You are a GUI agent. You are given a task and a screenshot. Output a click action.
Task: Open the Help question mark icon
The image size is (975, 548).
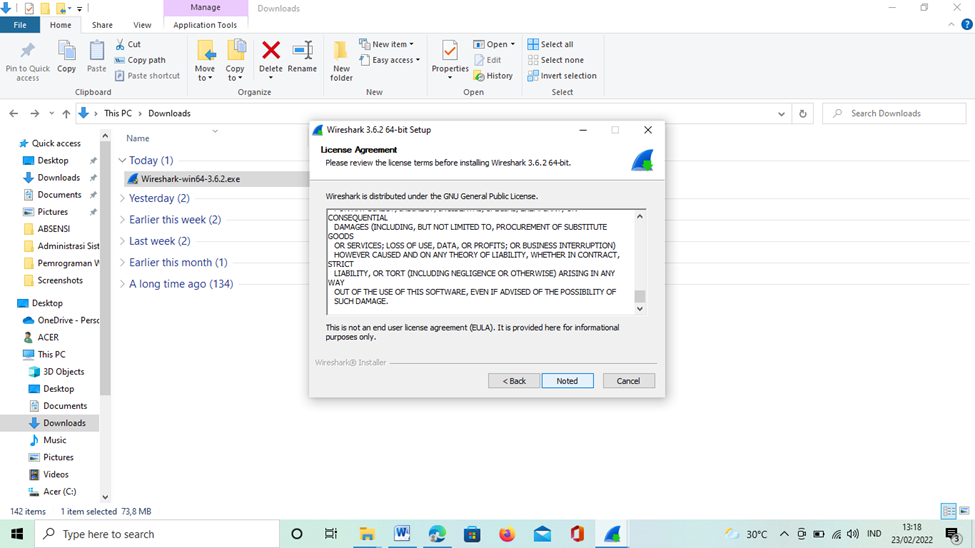(966, 25)
